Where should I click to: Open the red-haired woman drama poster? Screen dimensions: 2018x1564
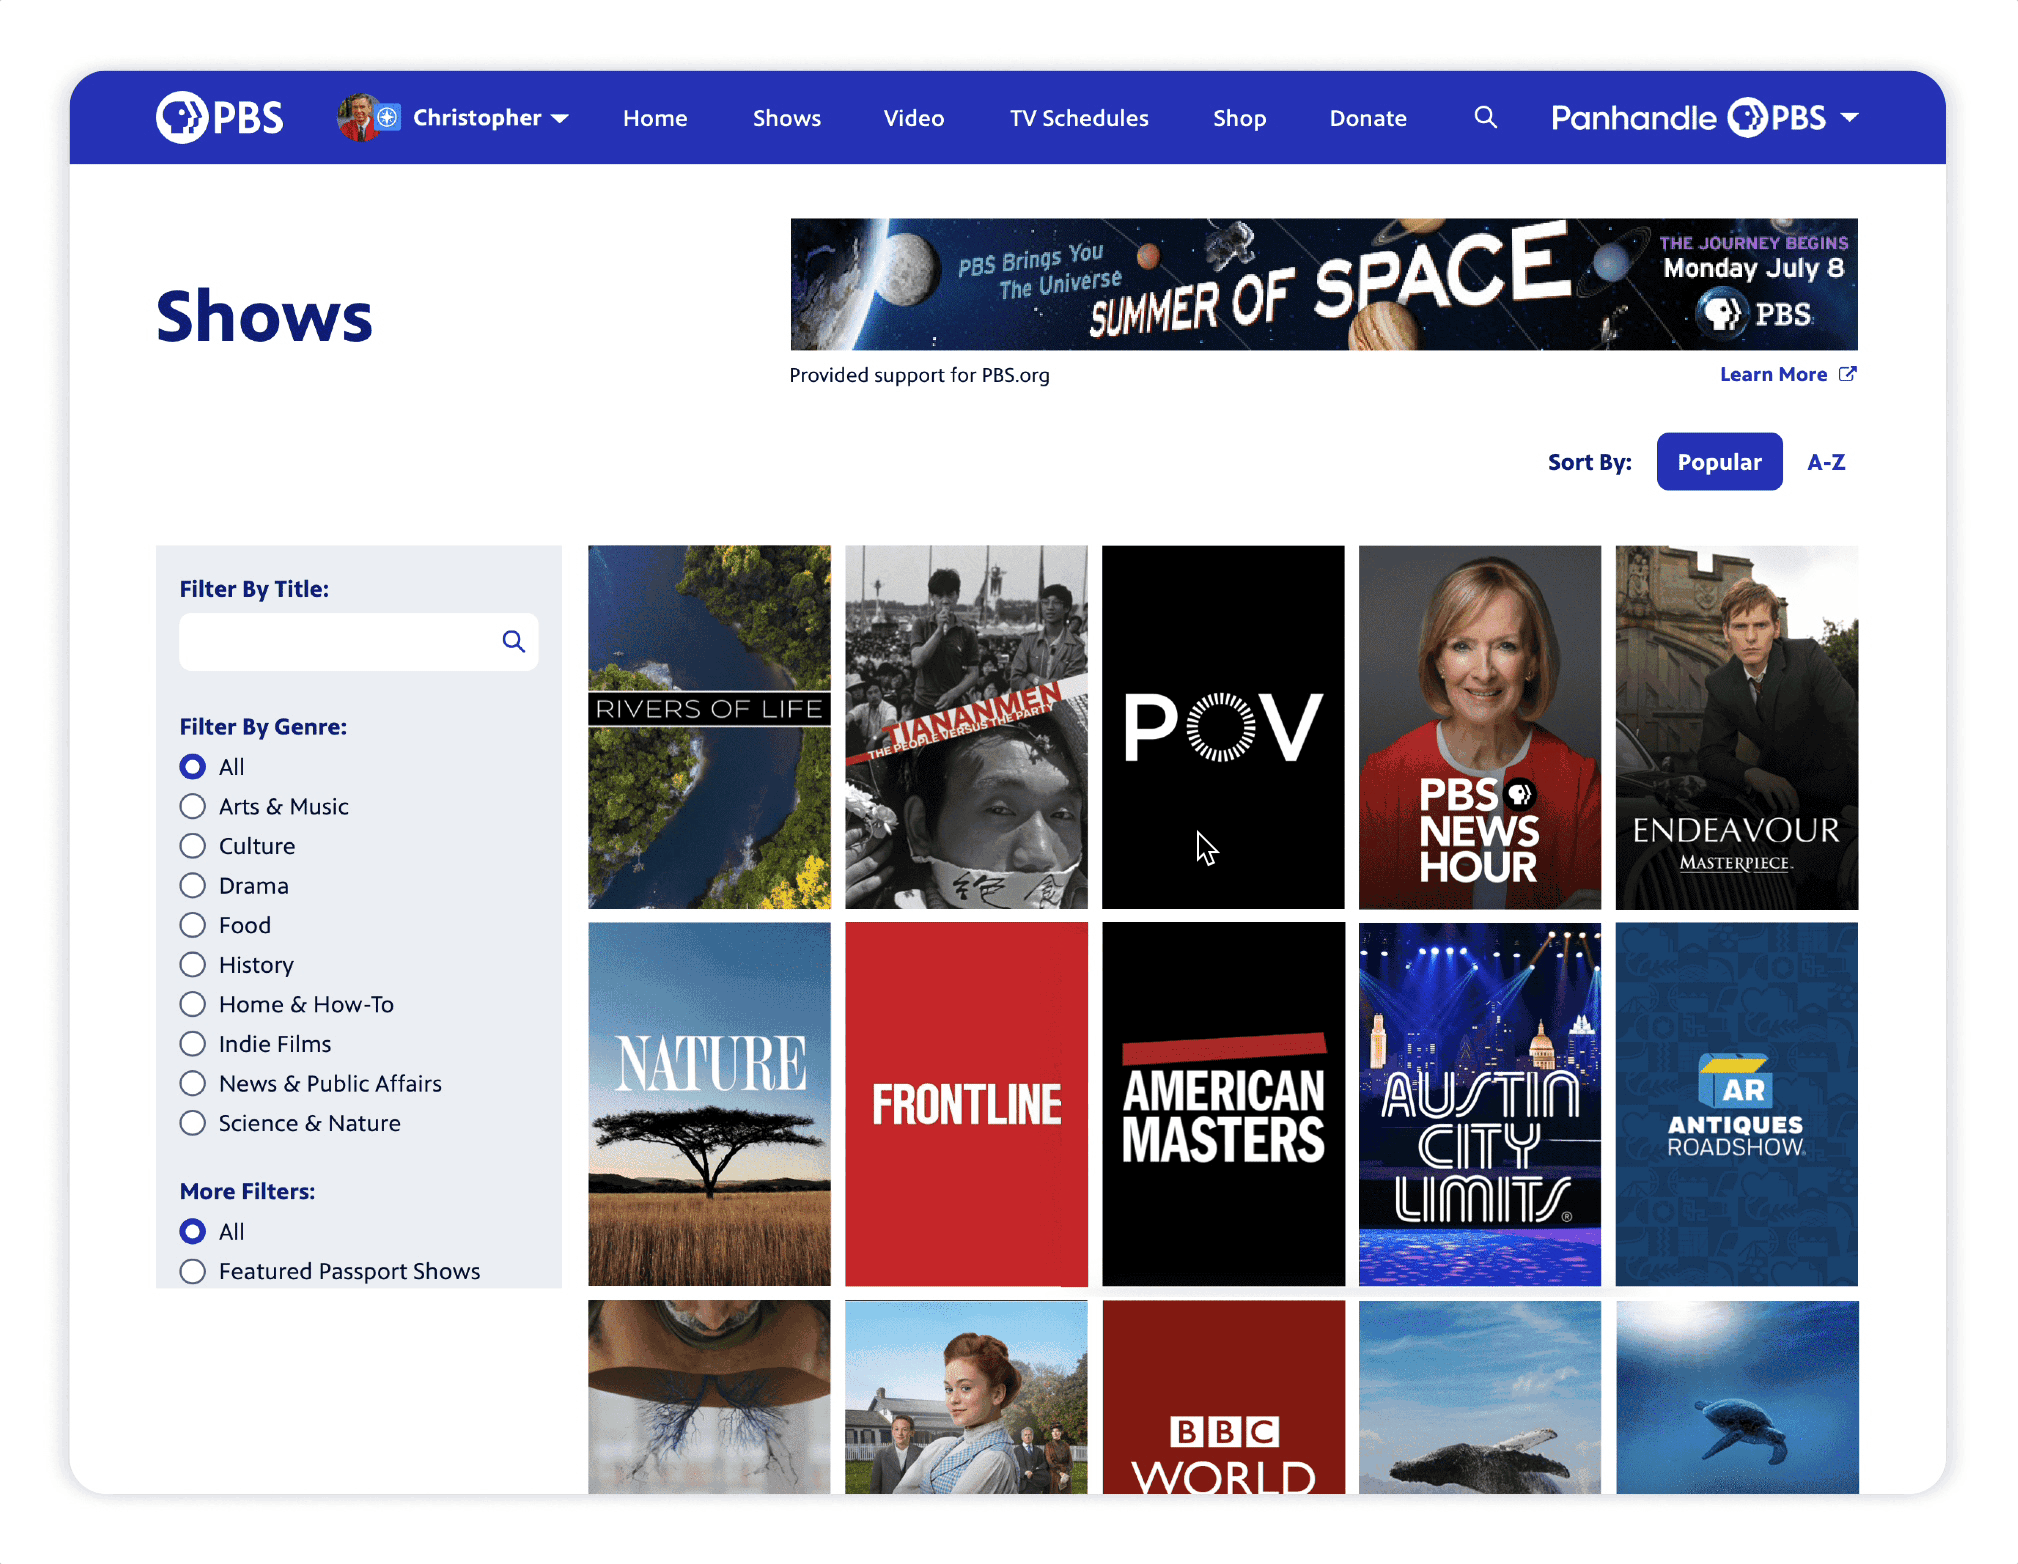coord(966,1397)
